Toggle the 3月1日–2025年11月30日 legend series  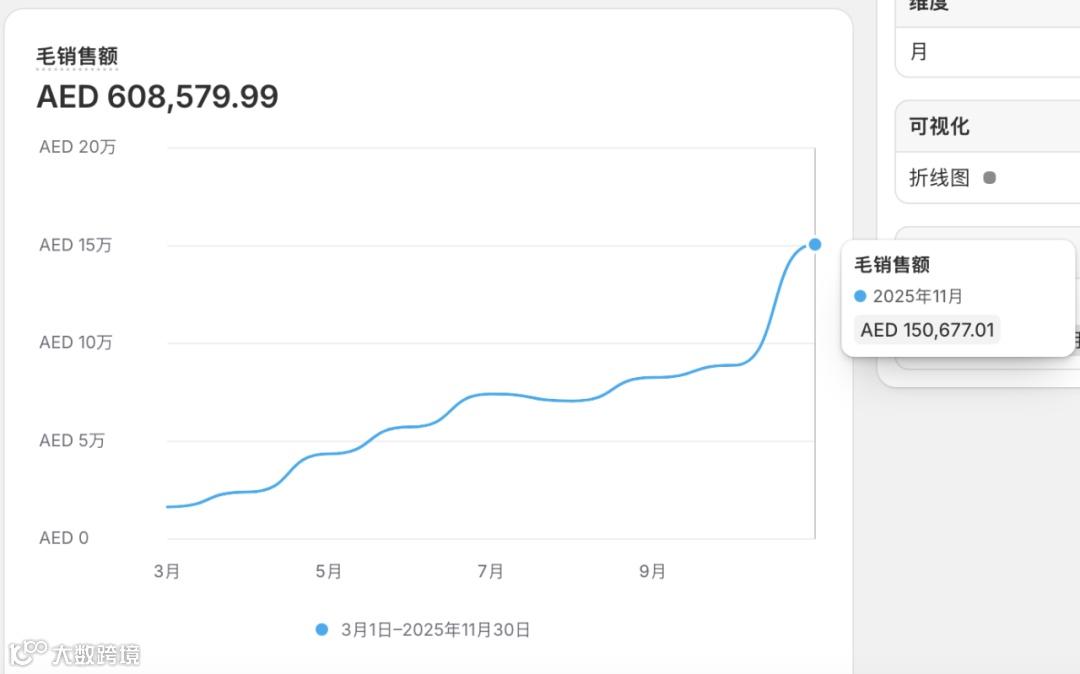pos(435,629)
